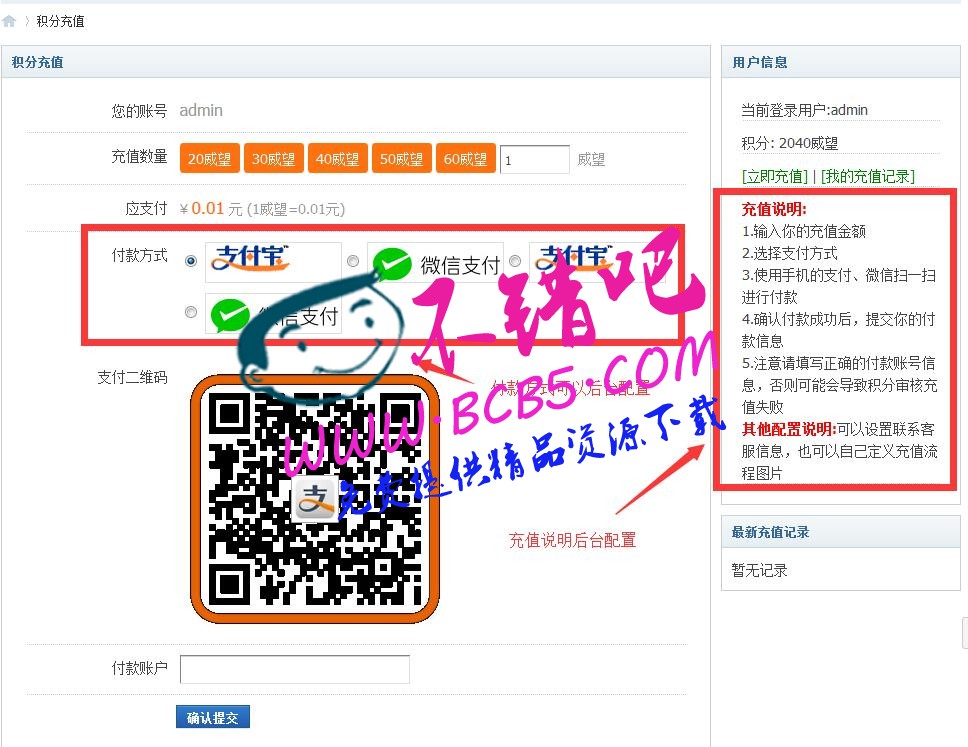Viewport: 968px width, 747px height.
Task: Click the 2.选择支付方式 instruction line
Action: click(790, 253)
